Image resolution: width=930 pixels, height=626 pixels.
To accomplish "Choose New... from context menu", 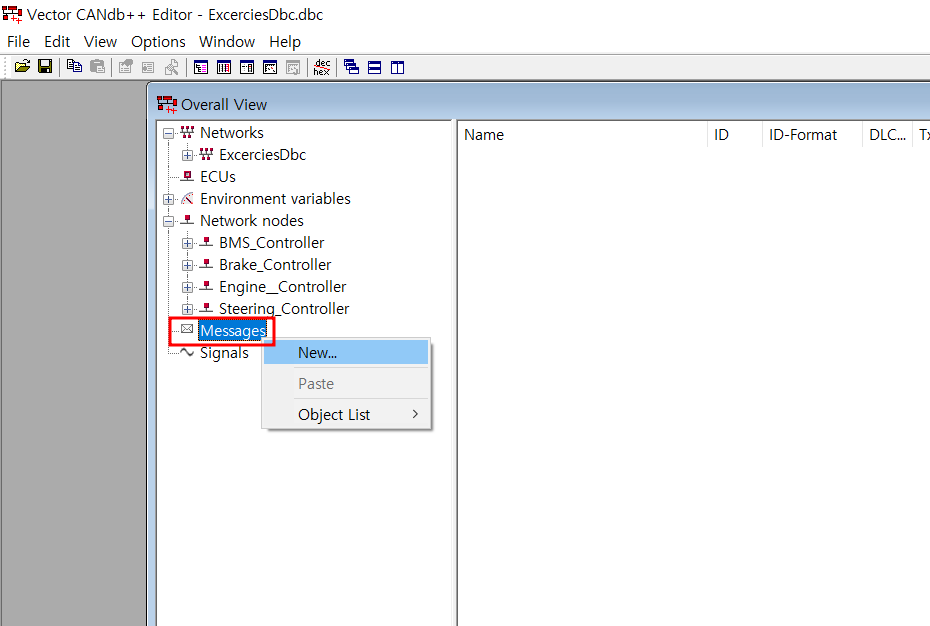I will (x=346, y=352).
